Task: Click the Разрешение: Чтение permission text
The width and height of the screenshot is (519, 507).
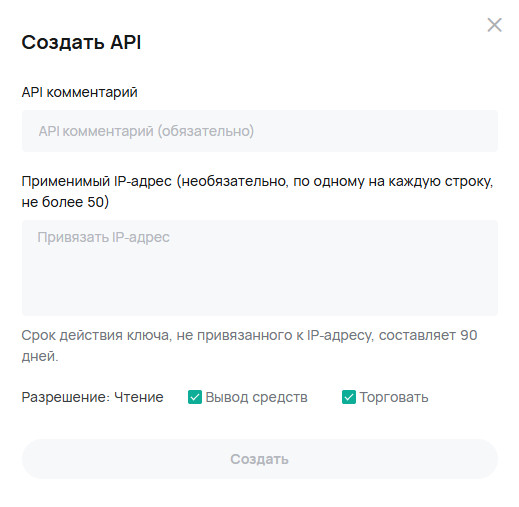Action: [92, 397]
